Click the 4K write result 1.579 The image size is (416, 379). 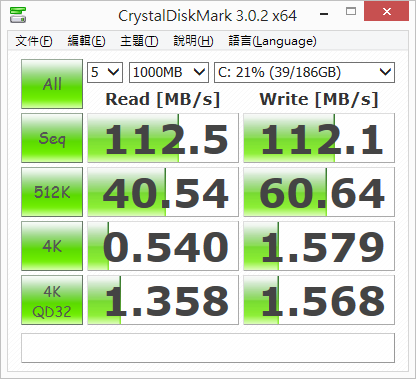click(319, 246)
